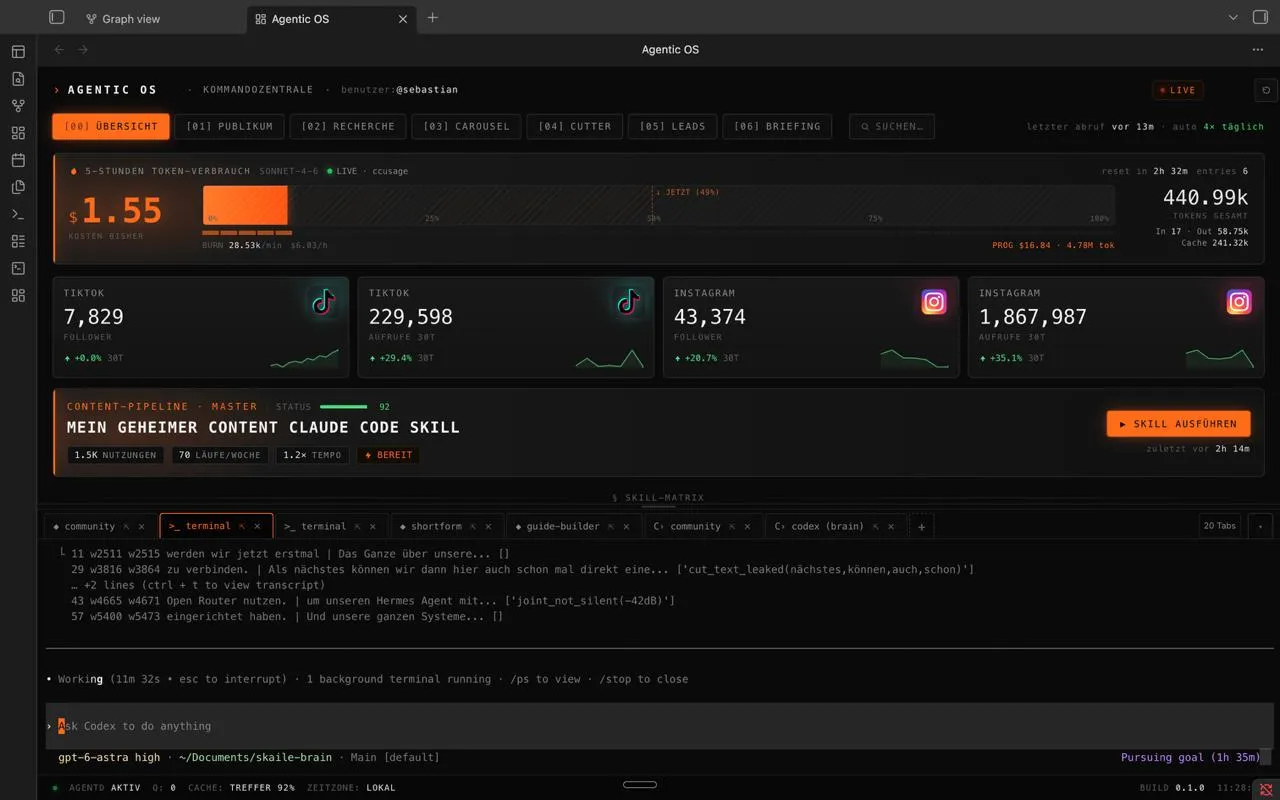
Task: Switch to the guide-builder tab
Action: tap(563, 527)
